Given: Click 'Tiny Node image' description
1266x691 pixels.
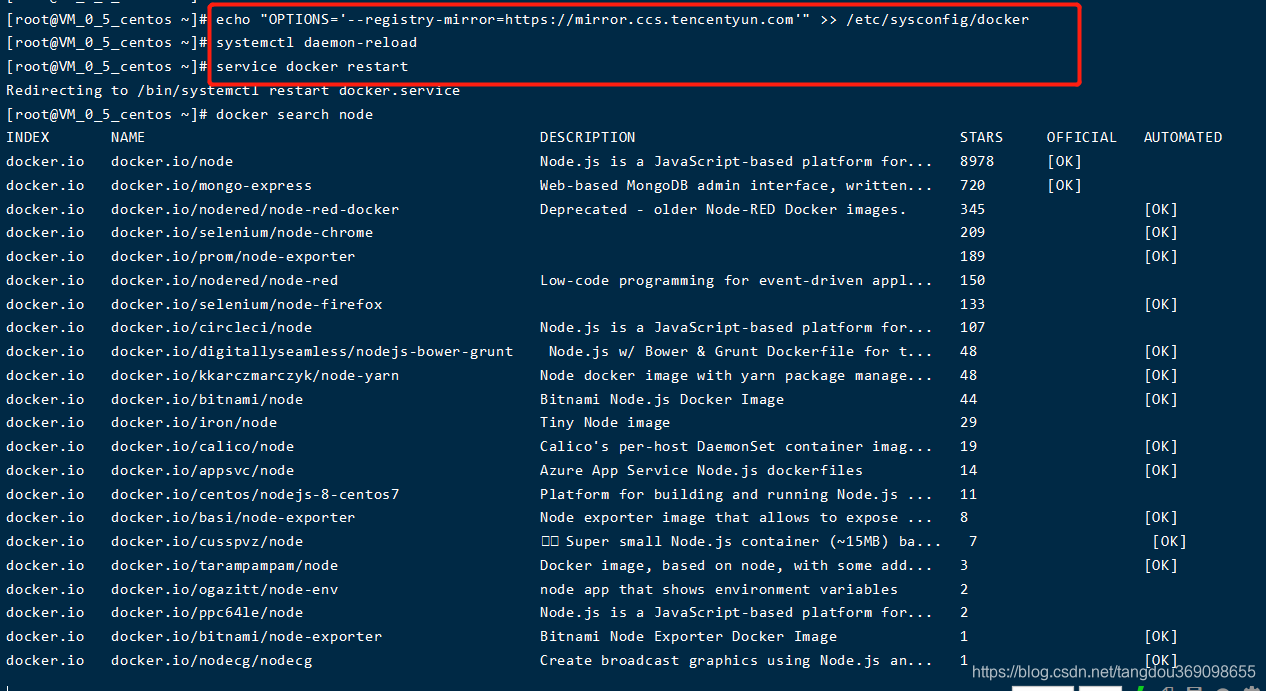Looking at the screenshot, I should tap(605, 422).
